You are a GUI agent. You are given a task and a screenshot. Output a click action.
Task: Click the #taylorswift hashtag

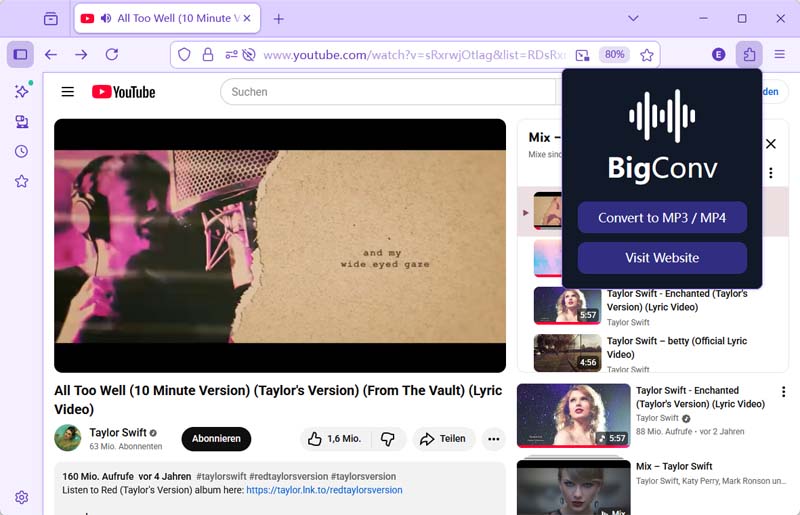(221, 476)
